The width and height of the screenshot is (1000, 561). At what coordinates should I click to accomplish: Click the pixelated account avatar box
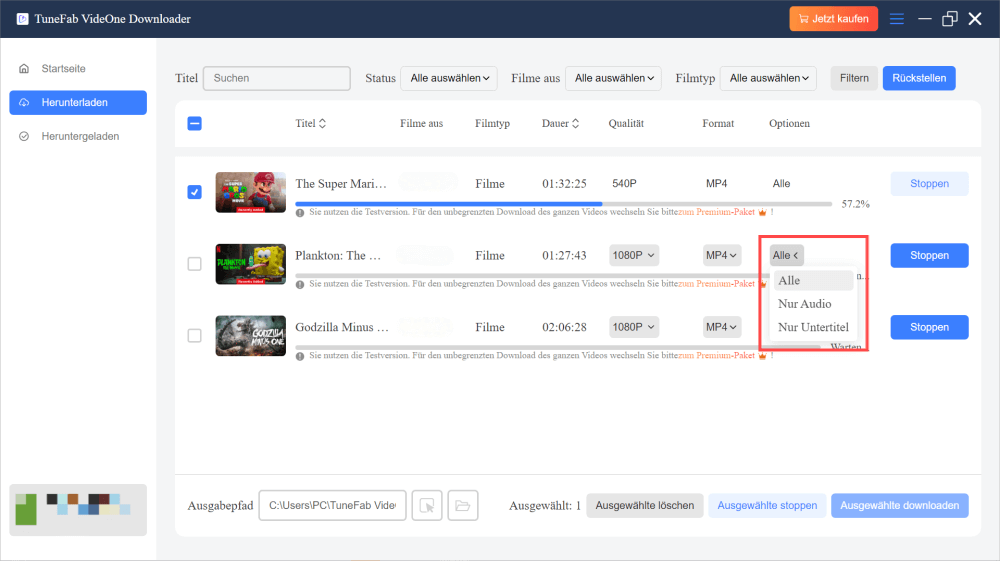pos(78,509)
